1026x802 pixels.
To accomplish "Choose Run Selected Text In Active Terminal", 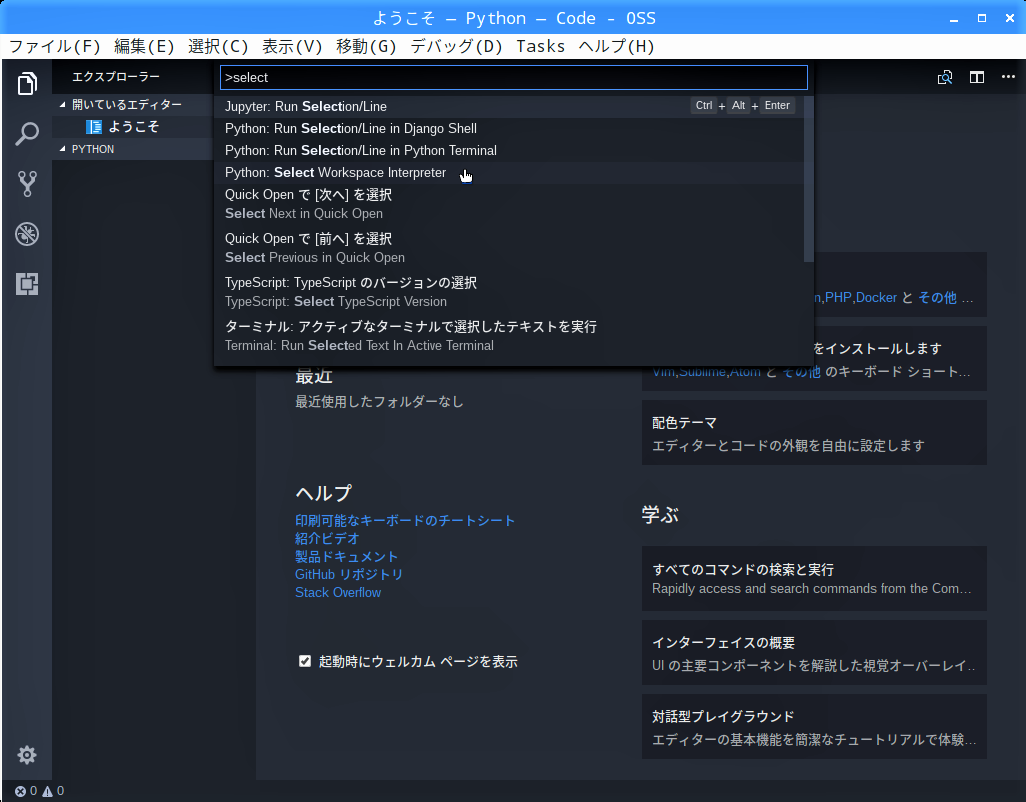I will [509, 336].
